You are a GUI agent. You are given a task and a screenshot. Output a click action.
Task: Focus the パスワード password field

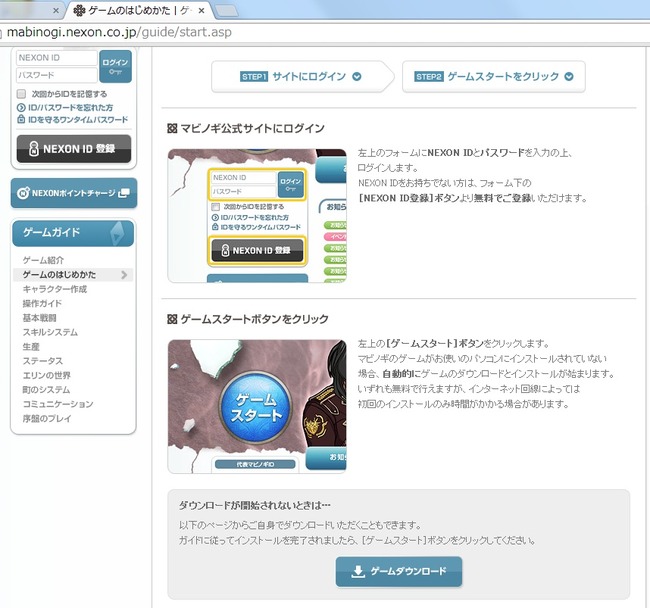pyautogui.click(x=57, y=75)
